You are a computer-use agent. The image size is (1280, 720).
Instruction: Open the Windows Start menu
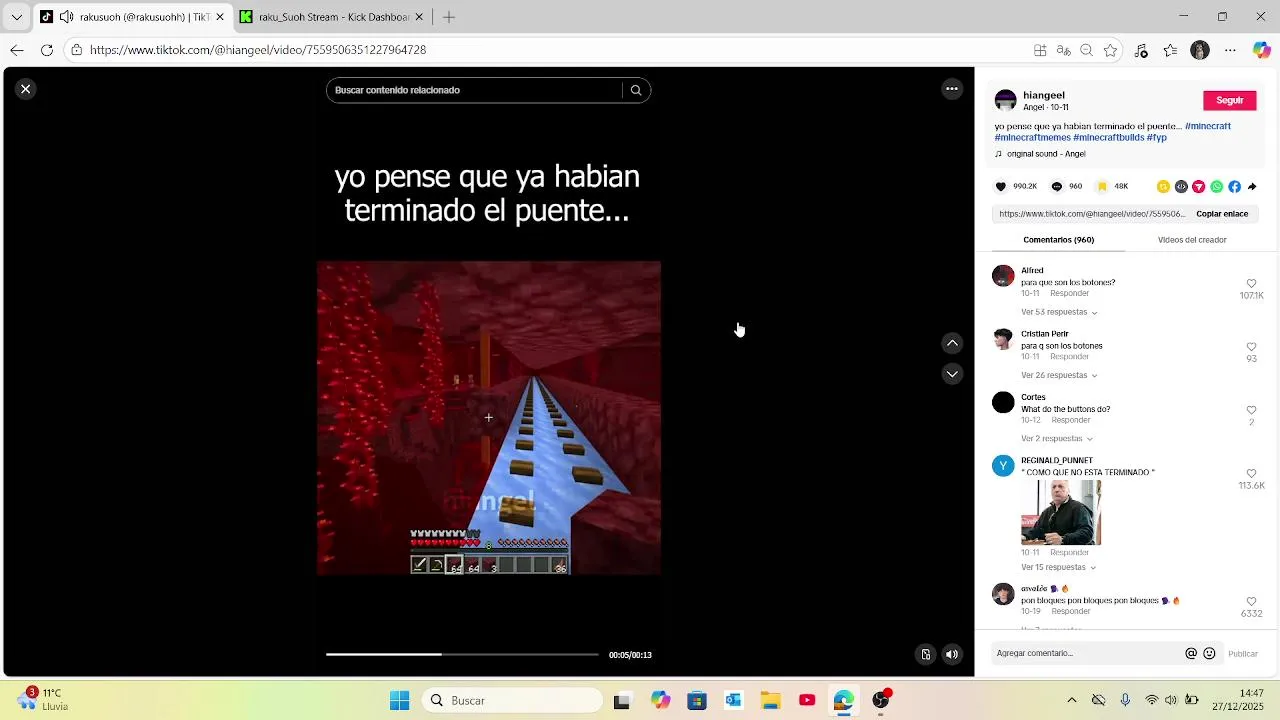click(x=399, y=700)
